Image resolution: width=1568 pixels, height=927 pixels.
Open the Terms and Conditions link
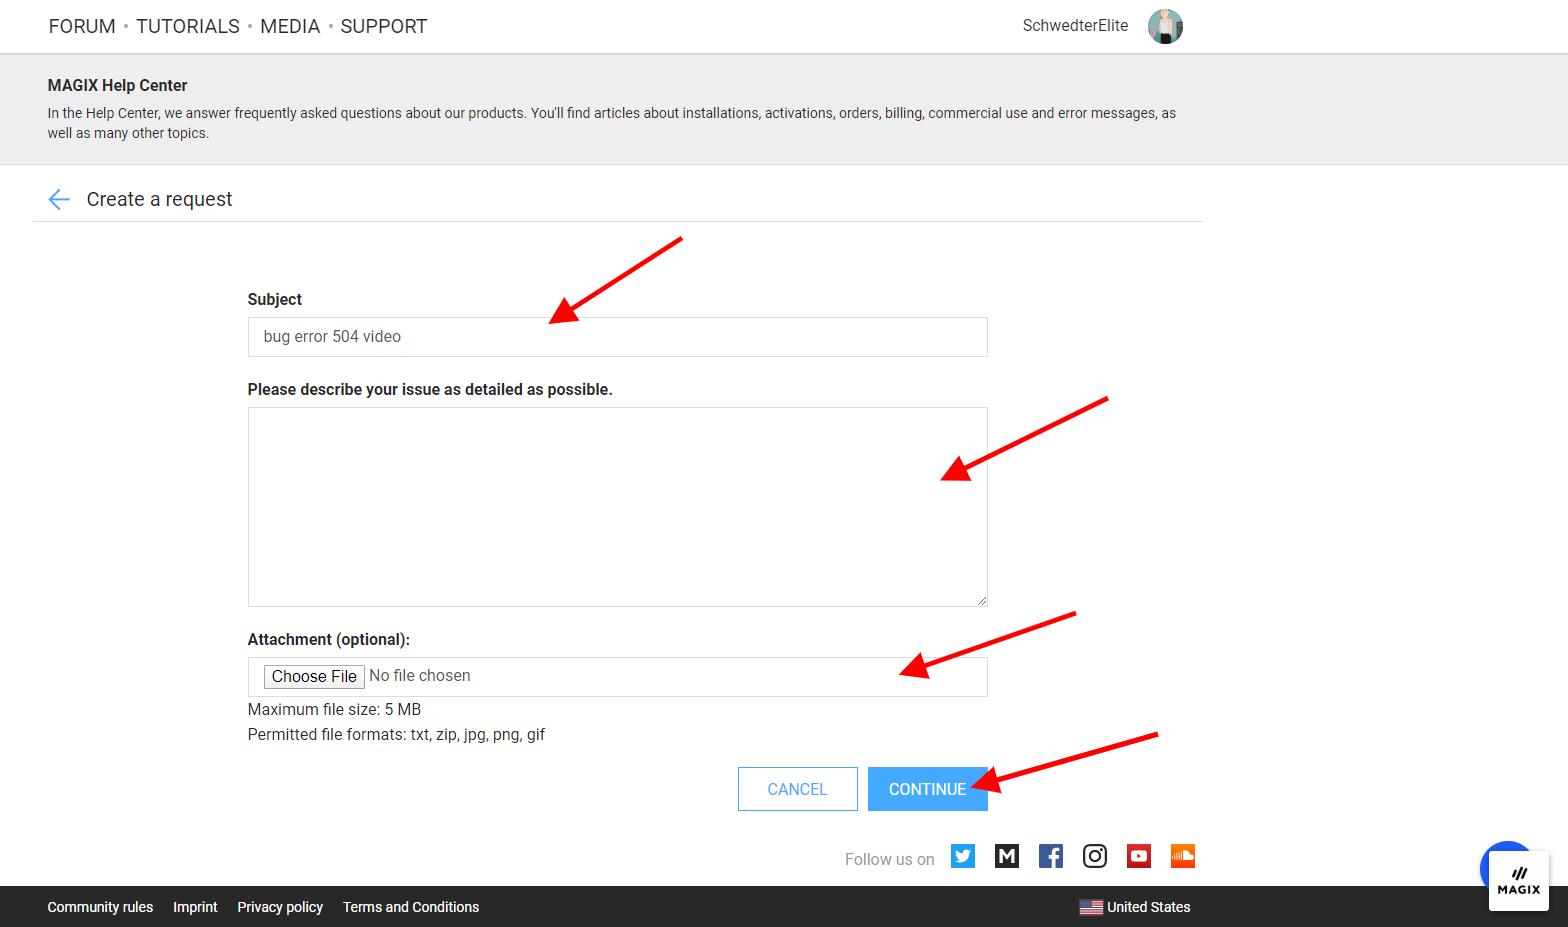point(411,907)
